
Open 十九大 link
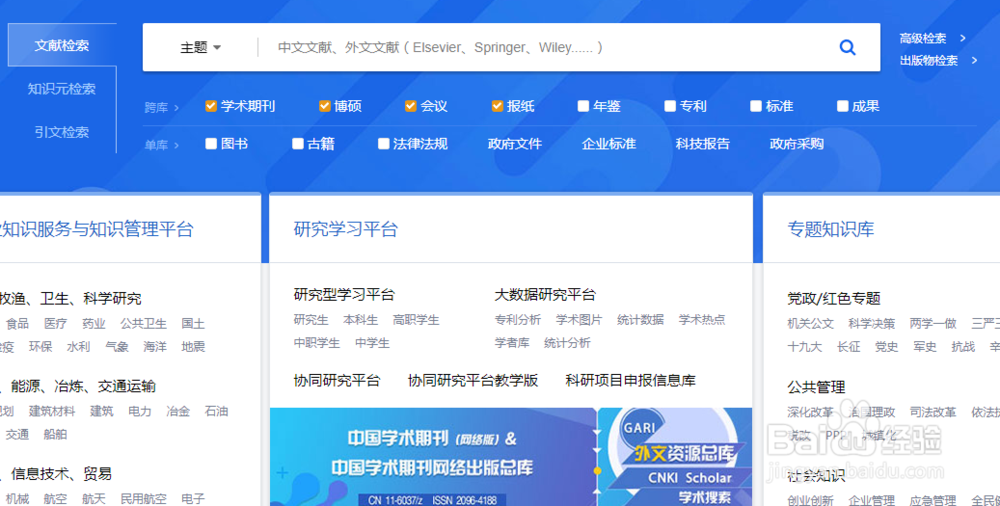804,346
